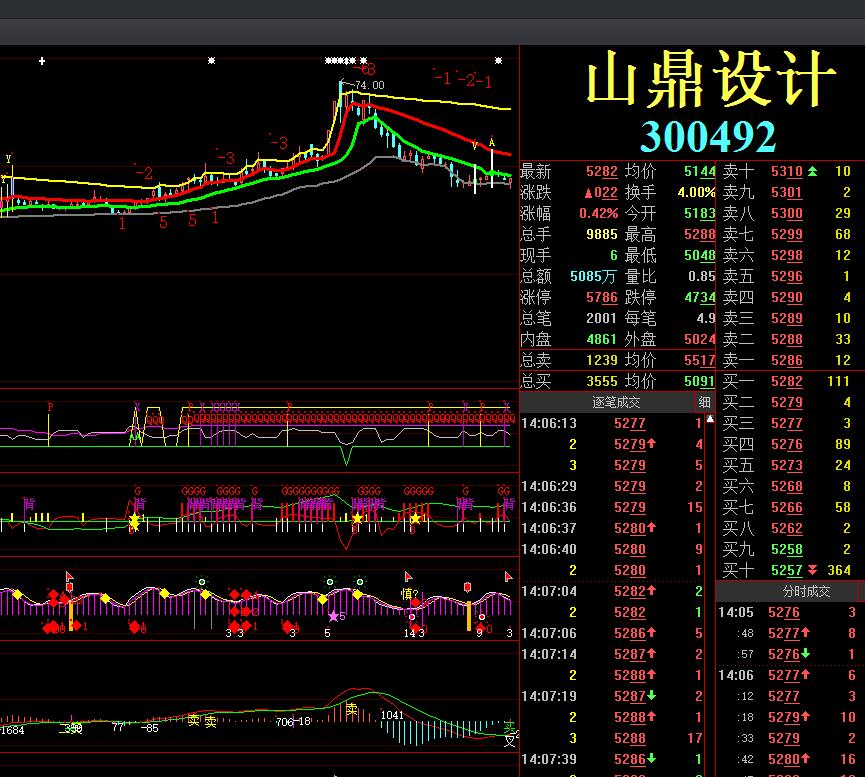Click the 14:06:13 tick row time
The width and height of the screenshot is (865, 777).
[549, 423]
